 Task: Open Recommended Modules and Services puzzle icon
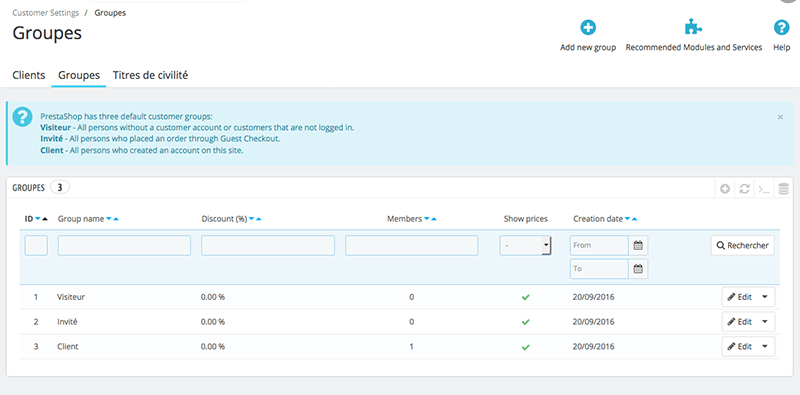[x=693, y=28]
